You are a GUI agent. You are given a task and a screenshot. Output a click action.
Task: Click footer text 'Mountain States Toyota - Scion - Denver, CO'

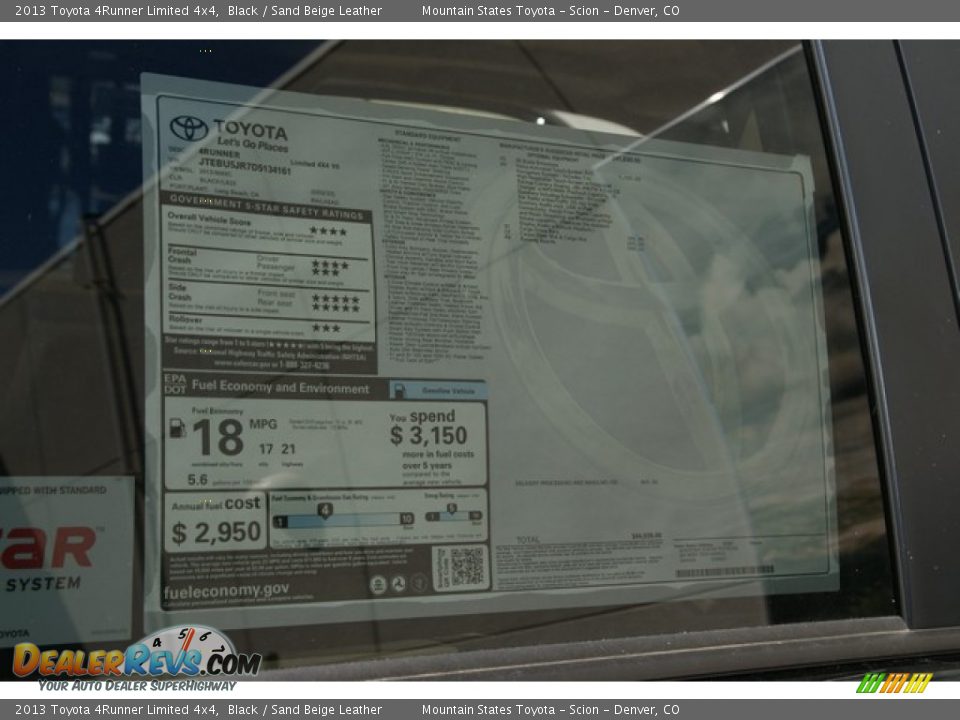[x=550, y=710]
